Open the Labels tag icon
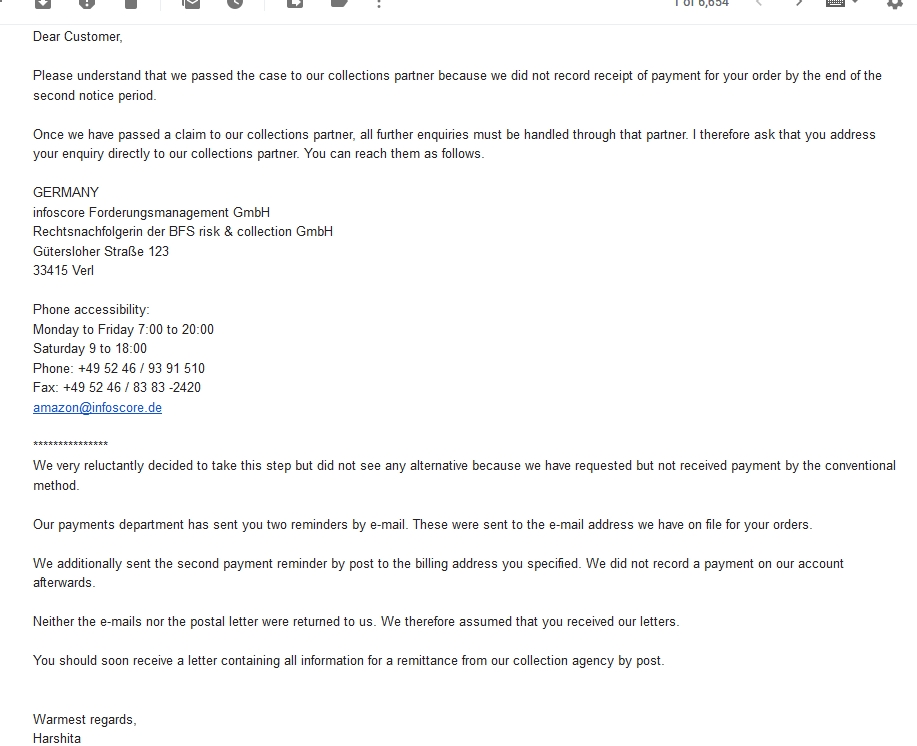 [x=339, y=3]
